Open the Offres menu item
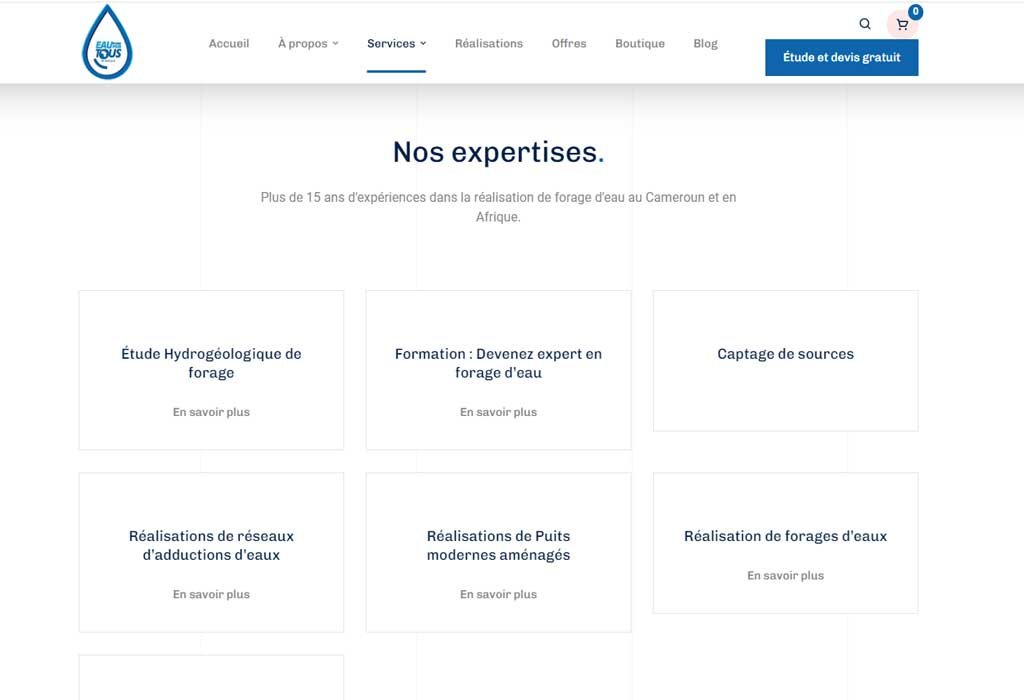This screenshot has width=1024, height=700. (569, 43)
